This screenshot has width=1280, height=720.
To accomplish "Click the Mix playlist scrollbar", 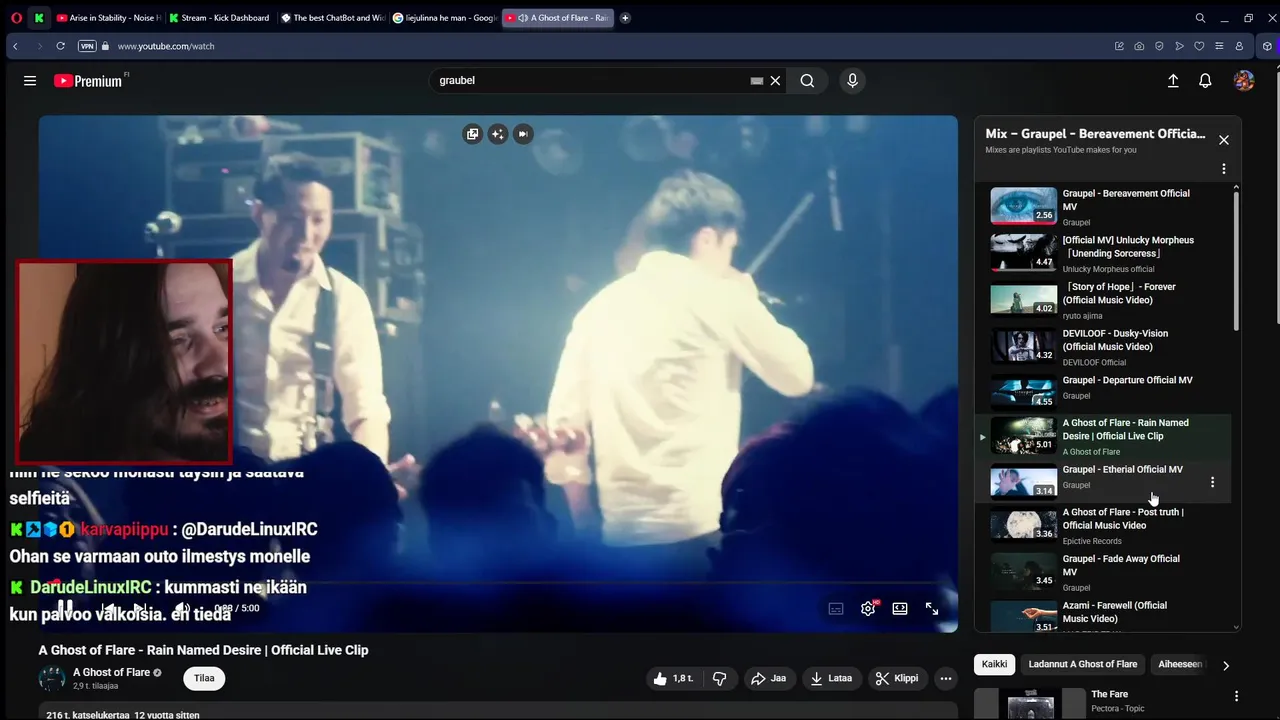I will 1237,260.
